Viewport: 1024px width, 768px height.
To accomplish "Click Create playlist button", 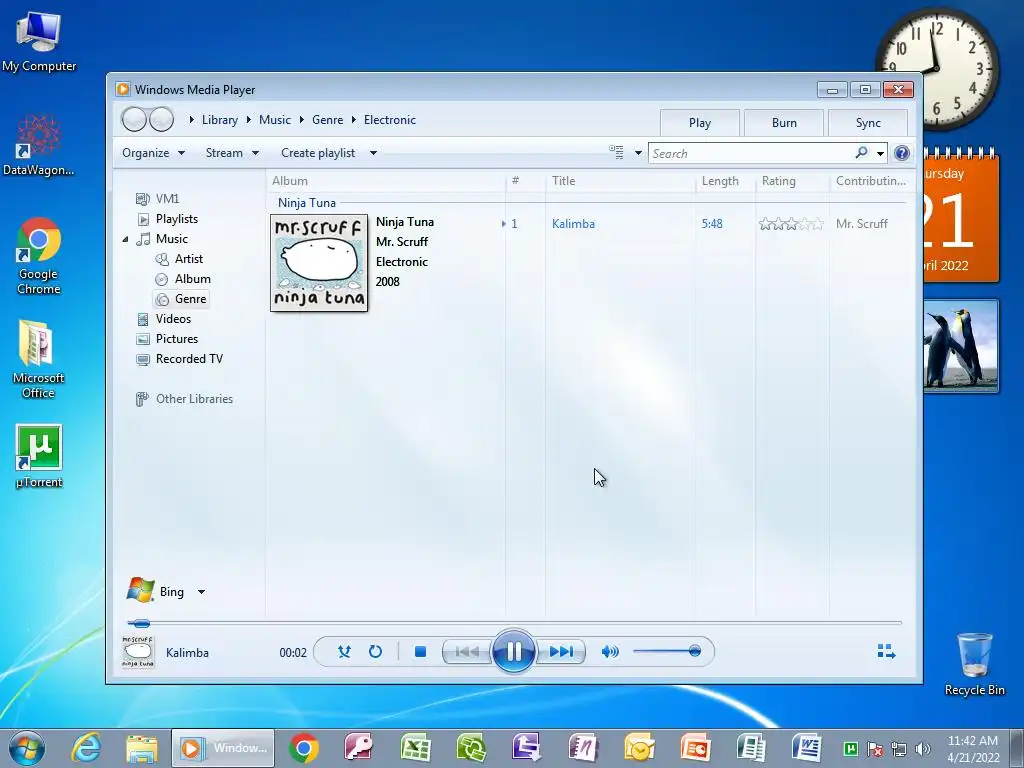I will point(318,153).
